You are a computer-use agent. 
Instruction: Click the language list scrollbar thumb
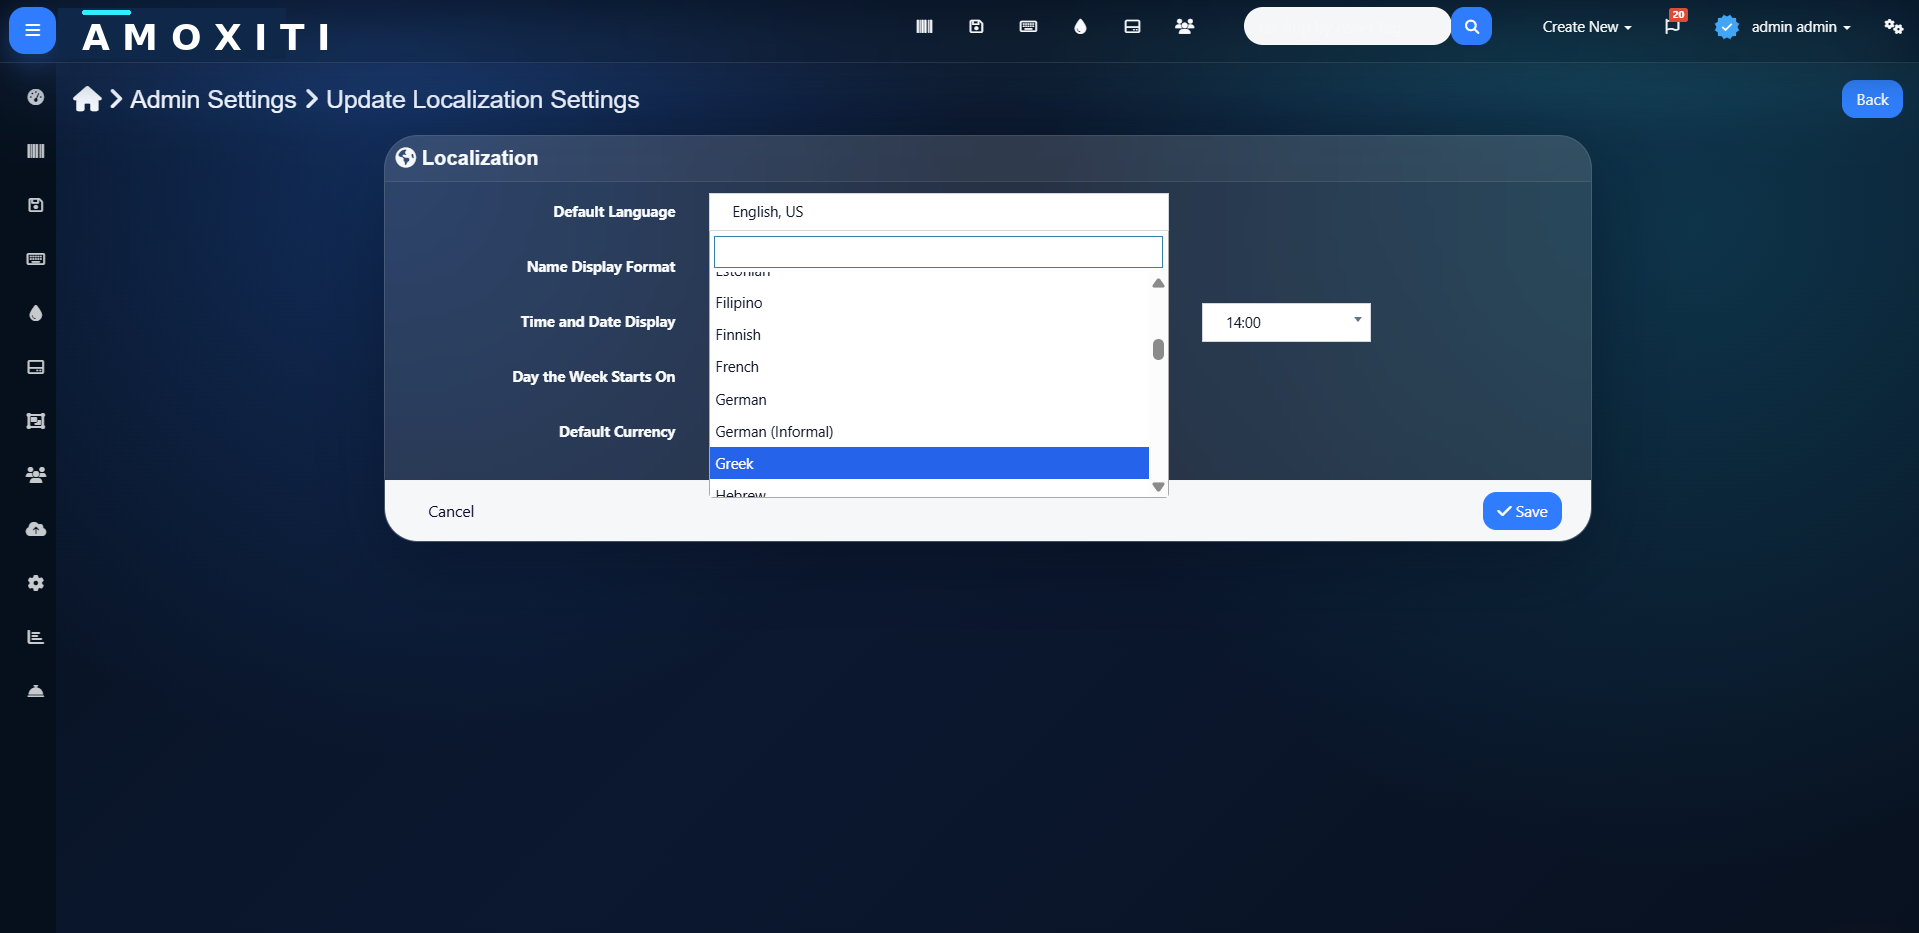click(x=1158, y=349)
